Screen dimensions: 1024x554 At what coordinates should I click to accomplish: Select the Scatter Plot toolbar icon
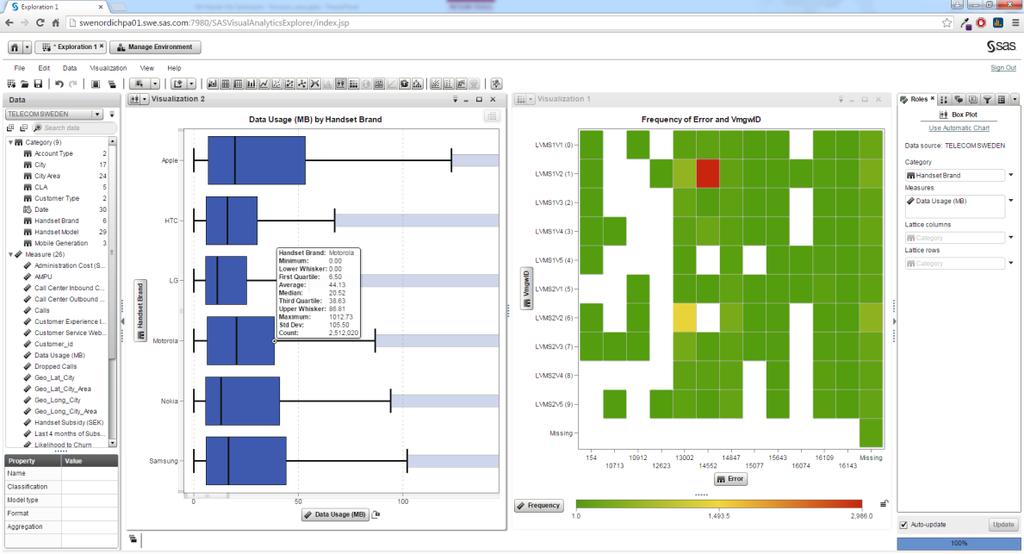(277, 84)
